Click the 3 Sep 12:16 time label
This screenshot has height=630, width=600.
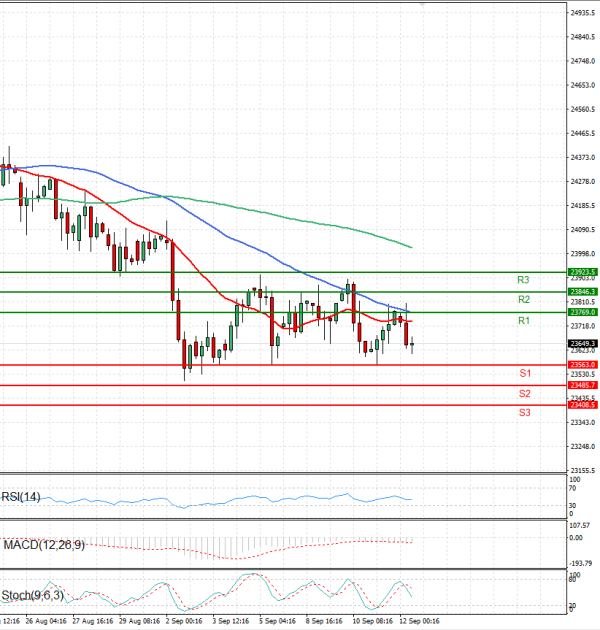click(x=231, y=621)
